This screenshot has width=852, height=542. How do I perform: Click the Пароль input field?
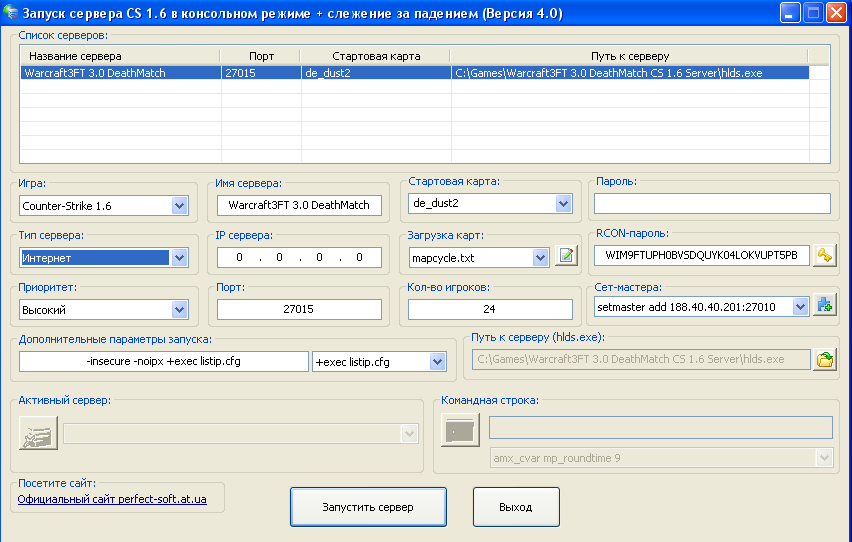(x=712, y=204)
